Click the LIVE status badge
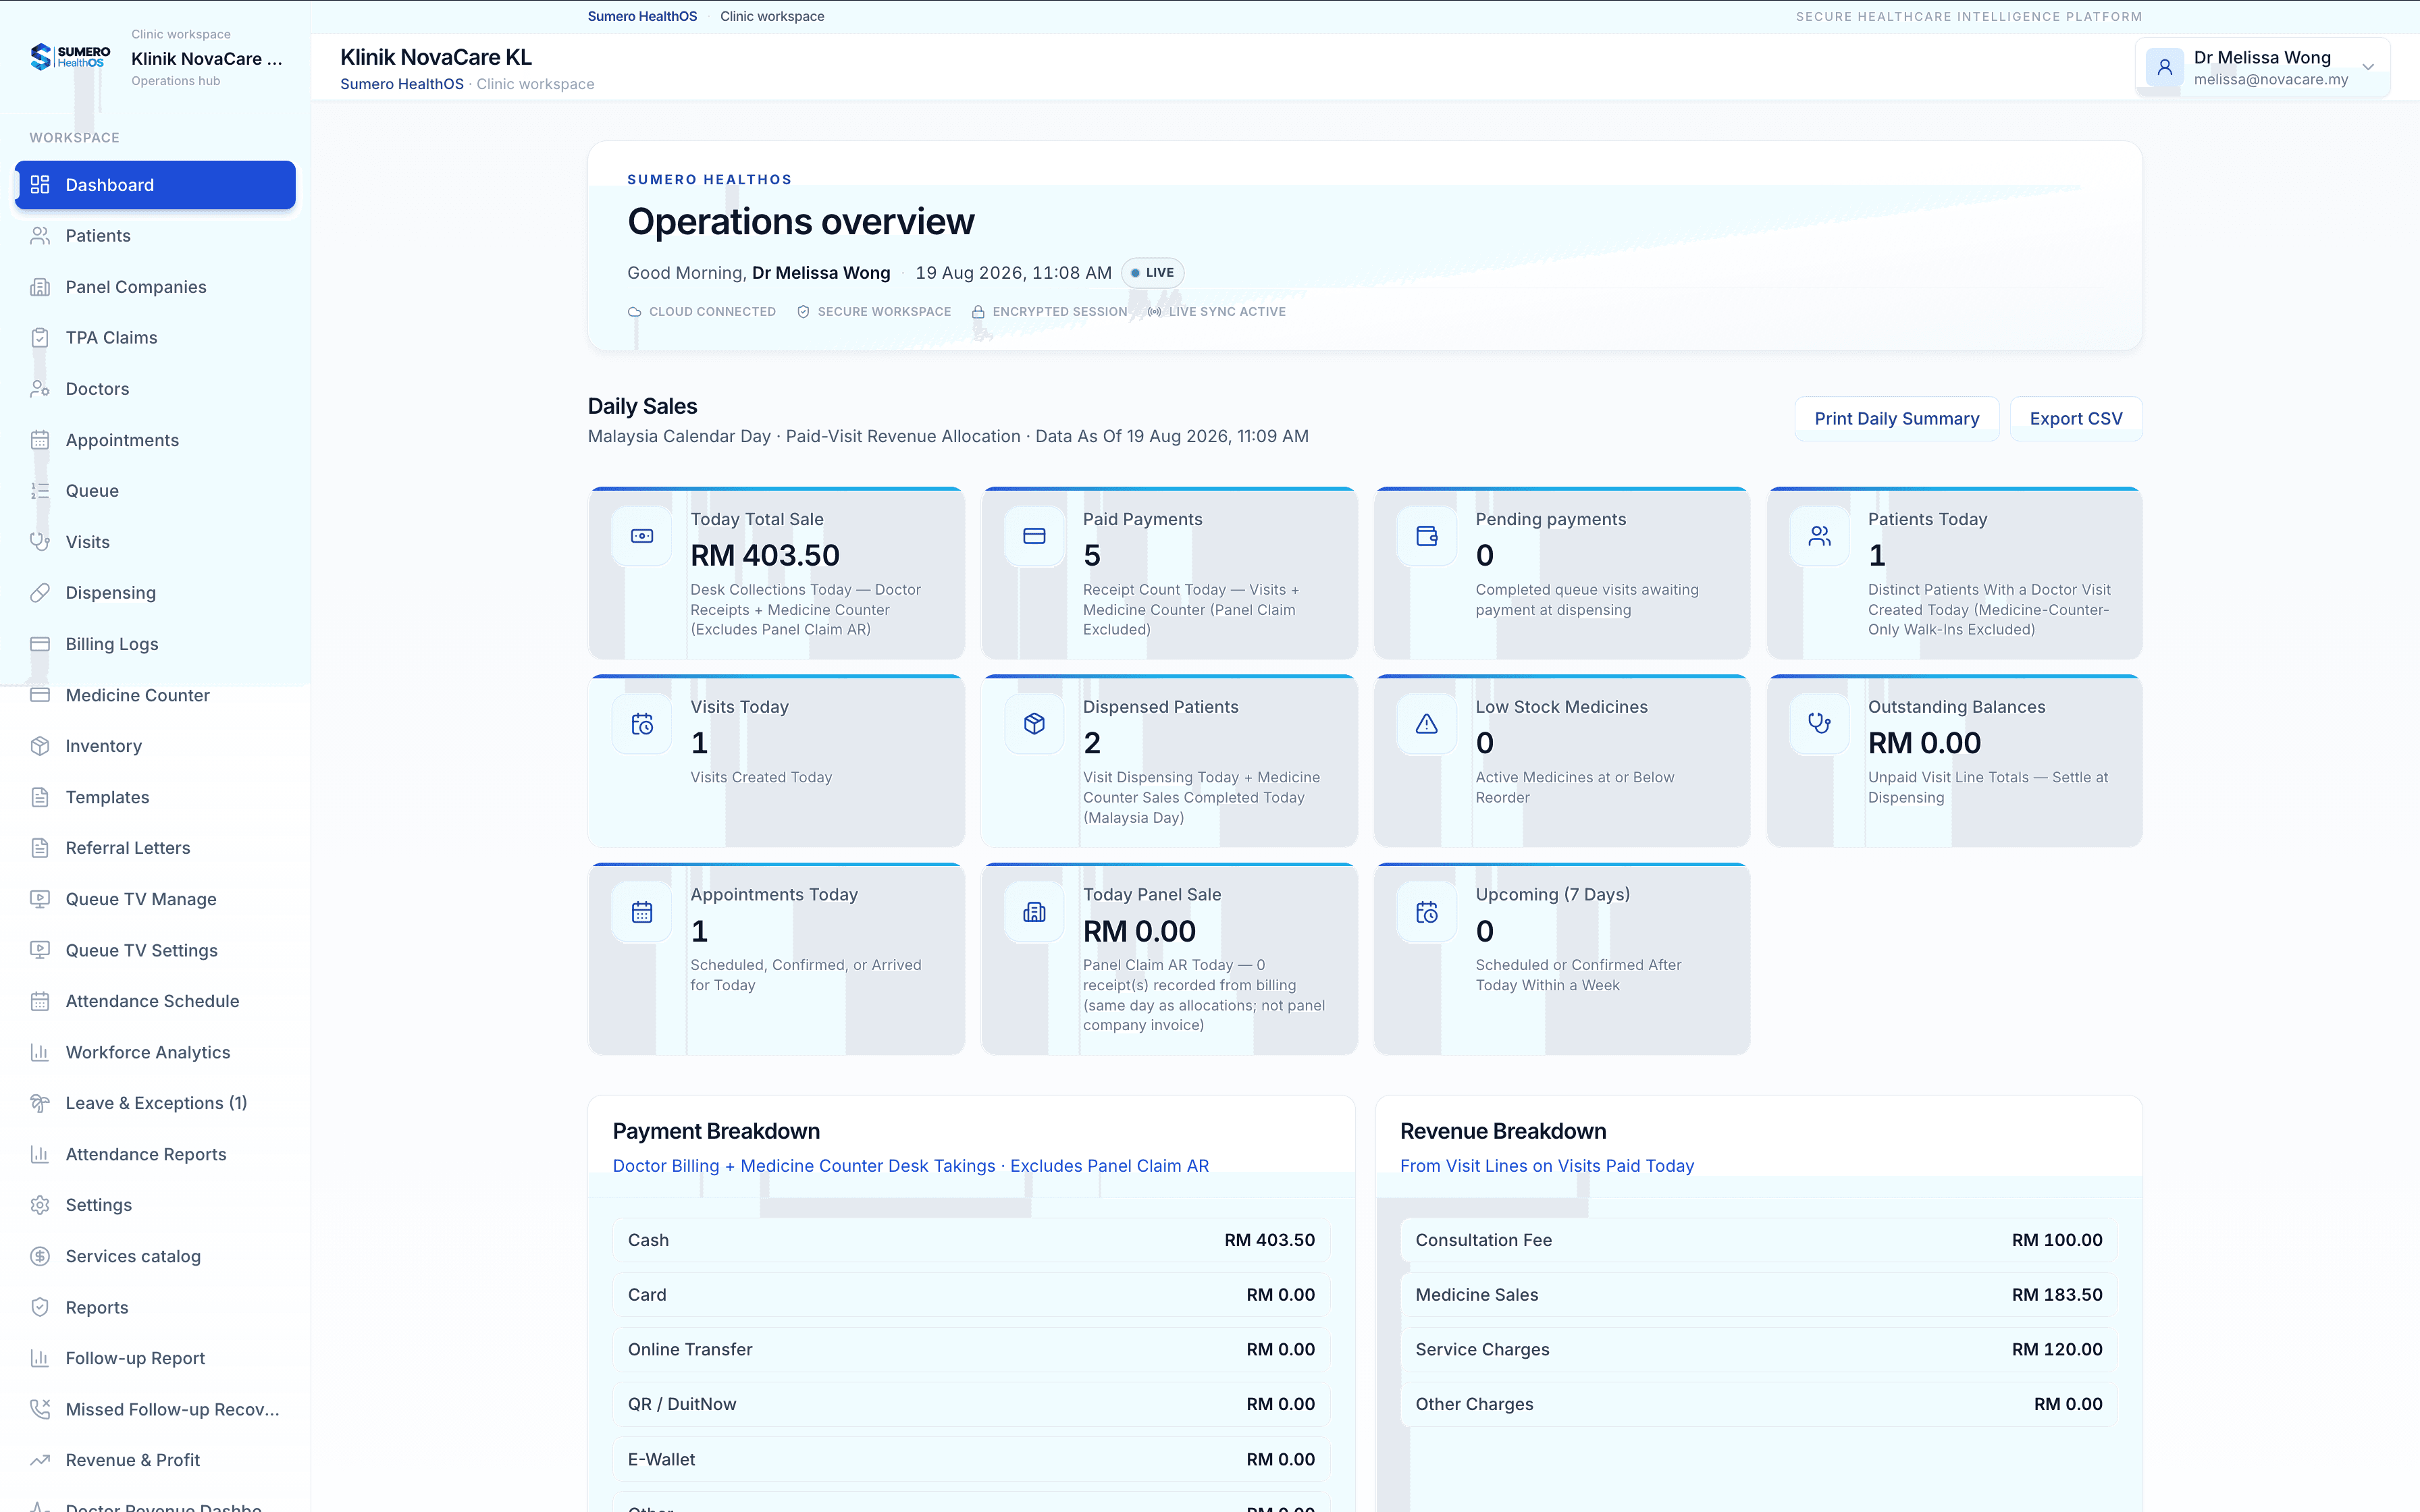The width and height of the screenshot is (2420, 1512). click(1152, 273)
